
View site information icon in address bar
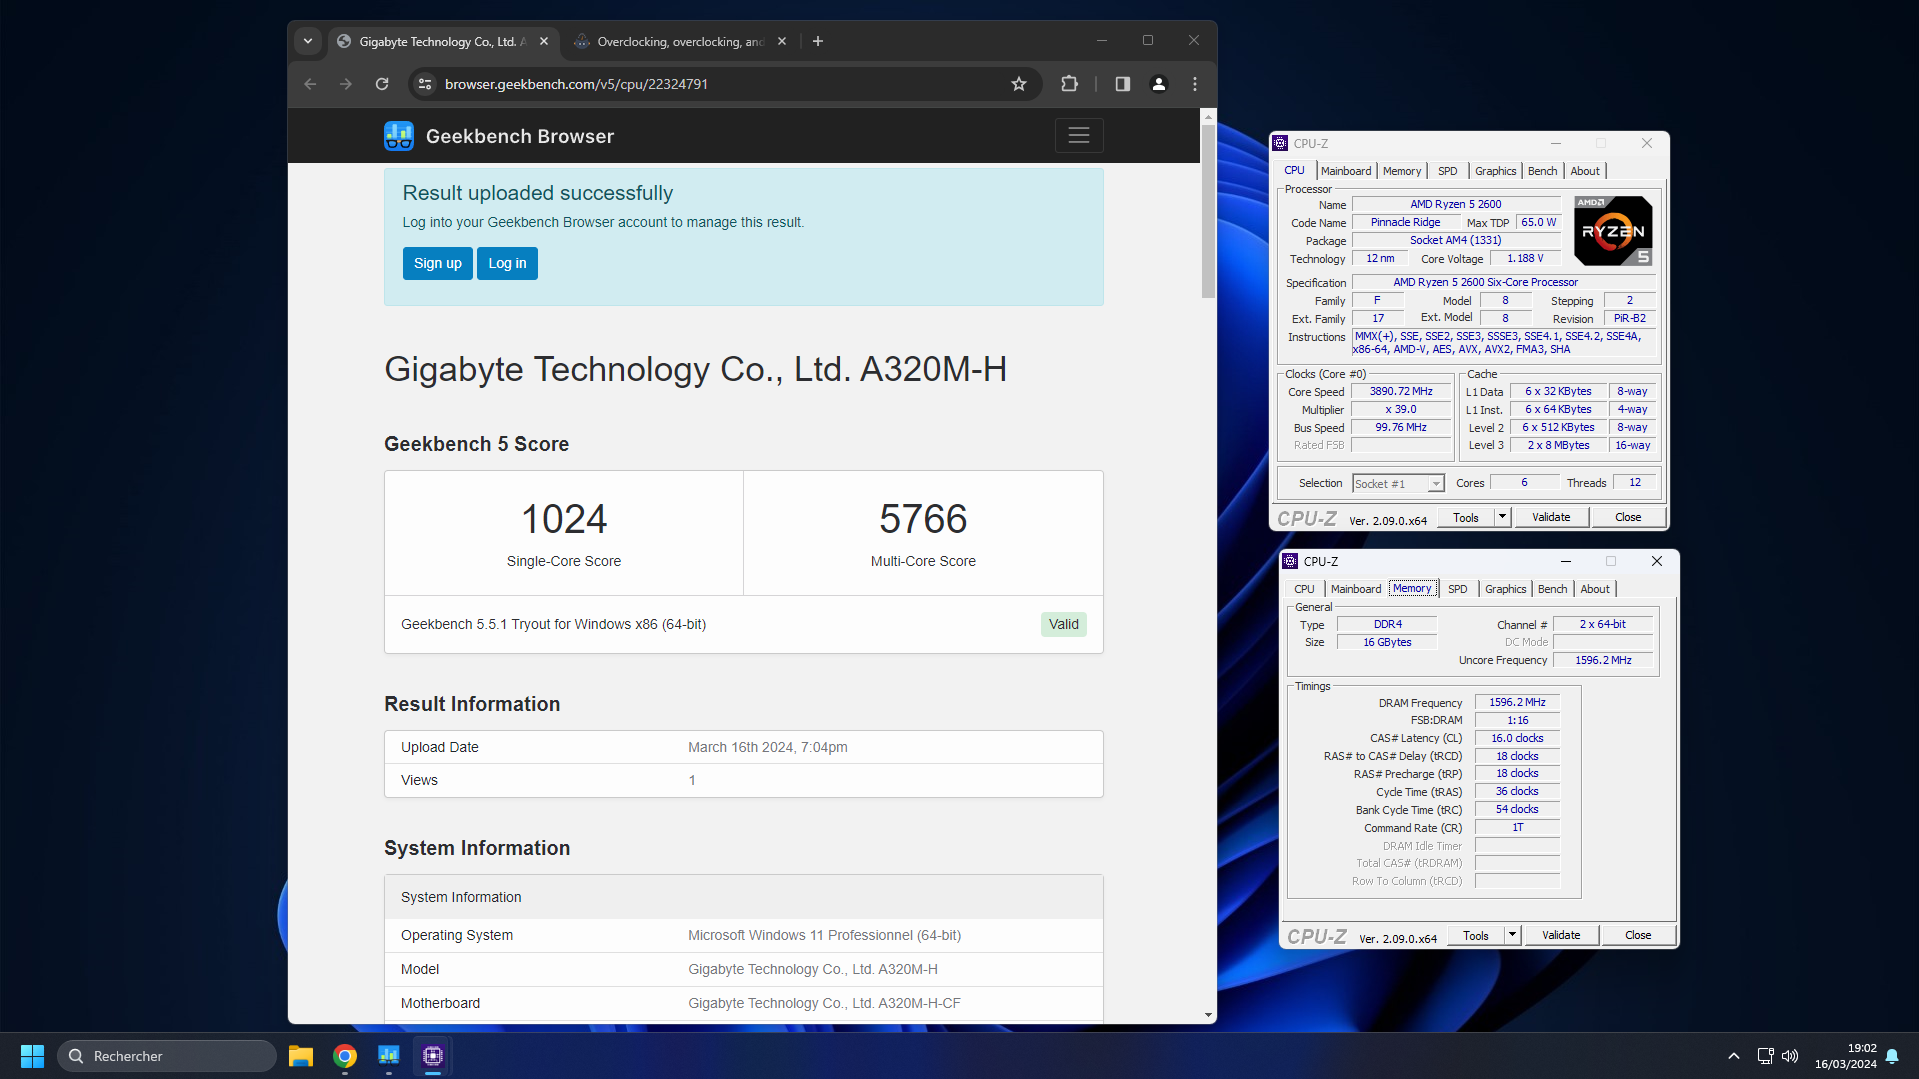point(425,84)
